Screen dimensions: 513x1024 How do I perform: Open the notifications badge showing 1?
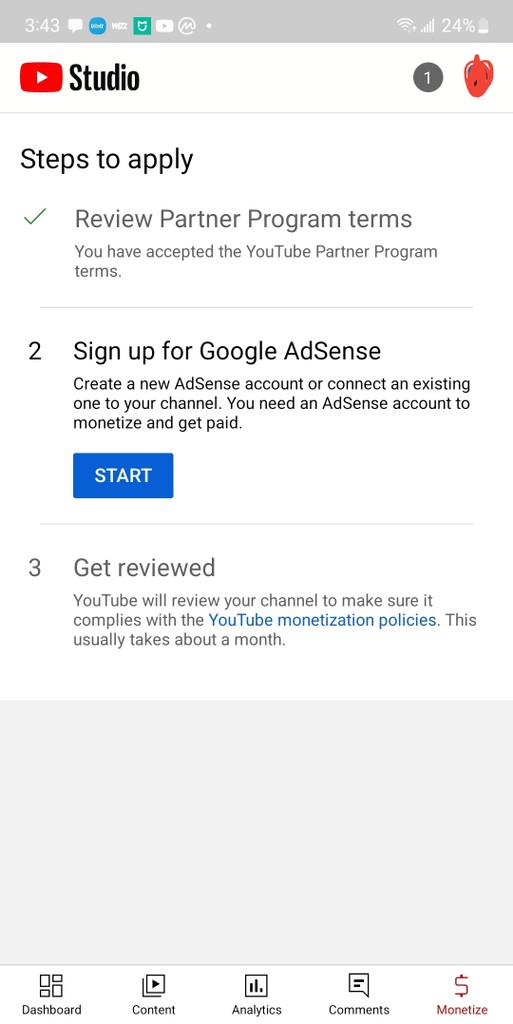428,78
